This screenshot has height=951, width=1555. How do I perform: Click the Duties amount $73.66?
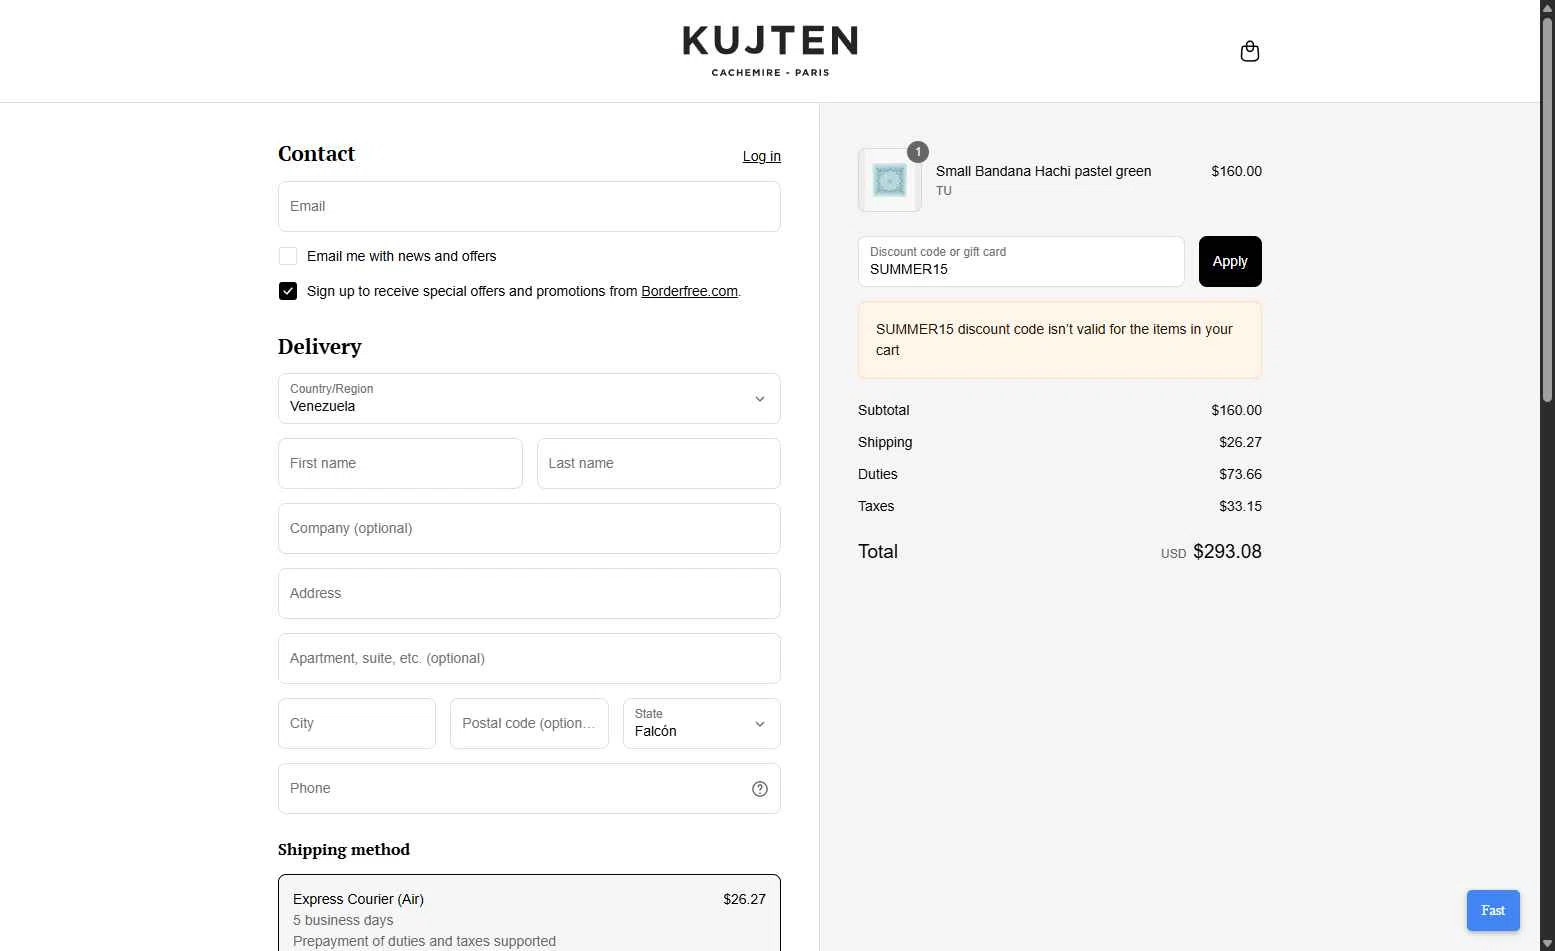1240,474
